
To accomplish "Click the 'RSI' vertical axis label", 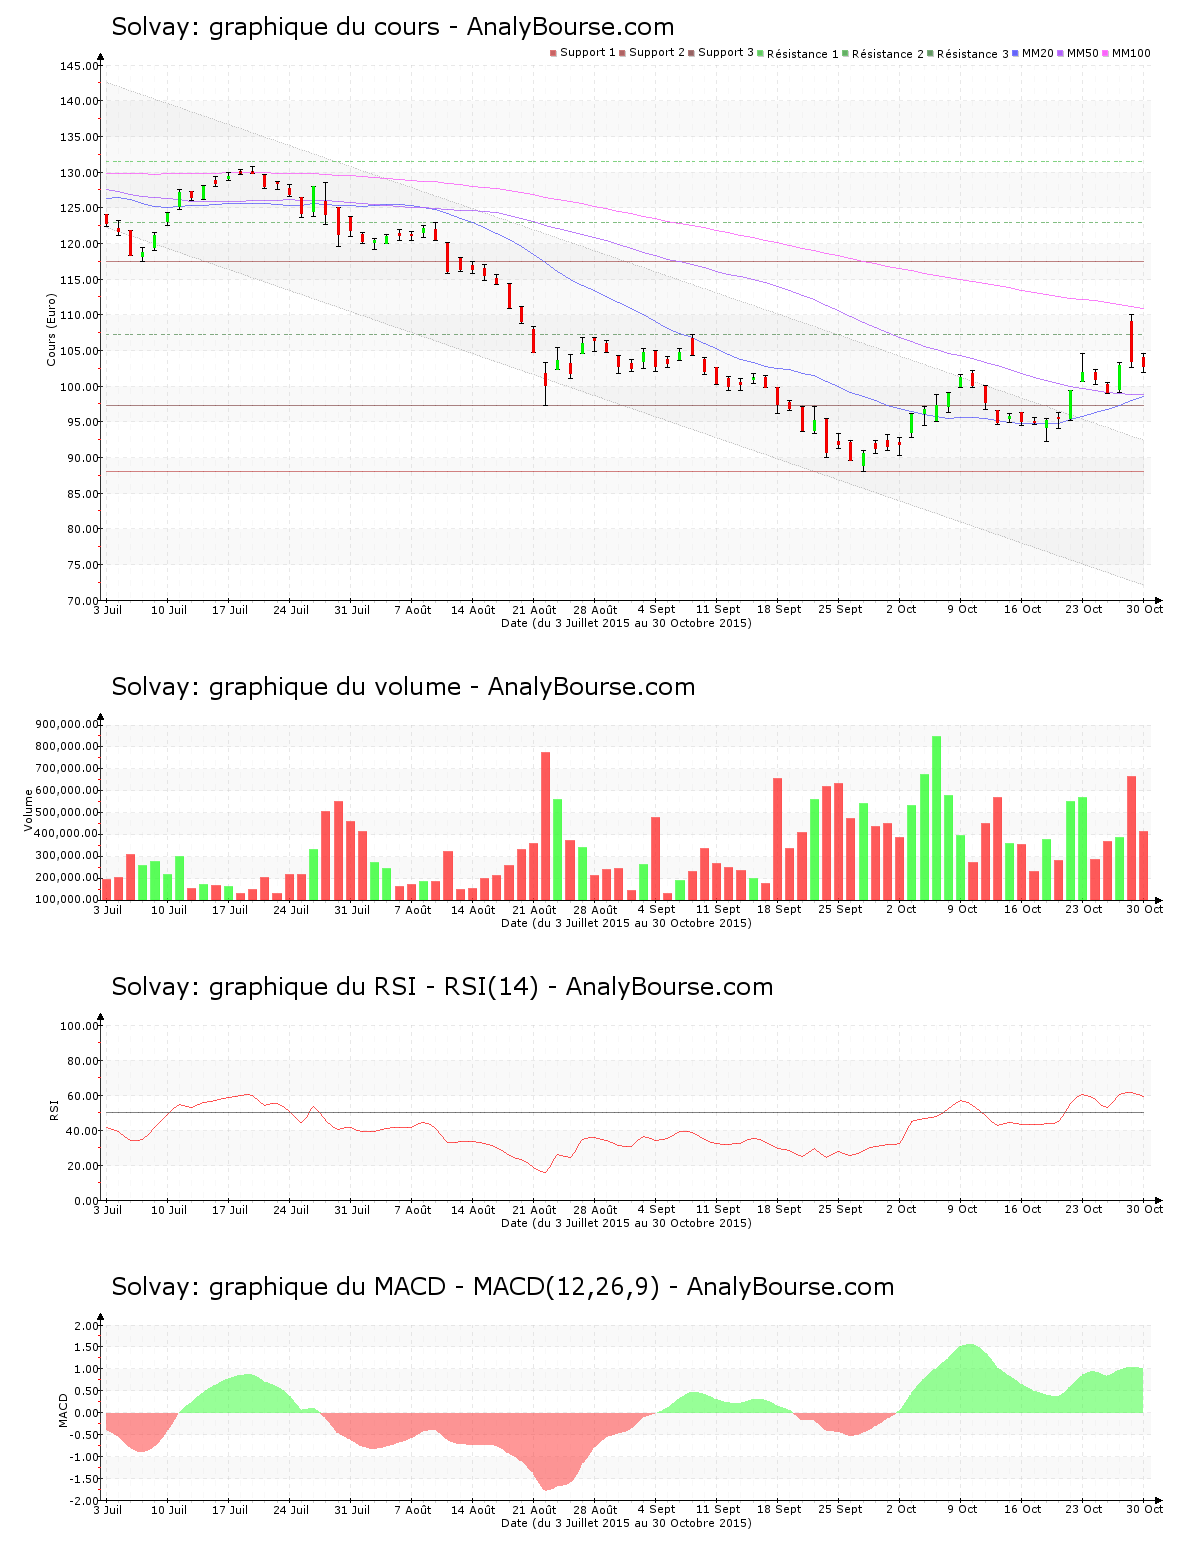I will [x=54, y=1110].
